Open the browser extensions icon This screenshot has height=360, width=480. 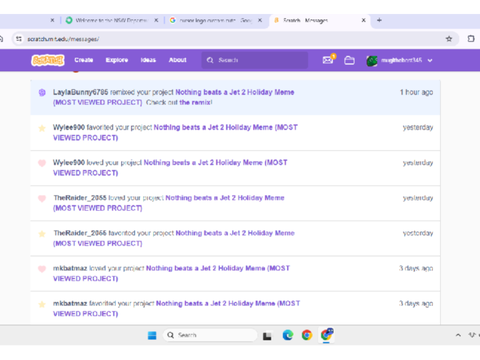click(x=471, y=39)
